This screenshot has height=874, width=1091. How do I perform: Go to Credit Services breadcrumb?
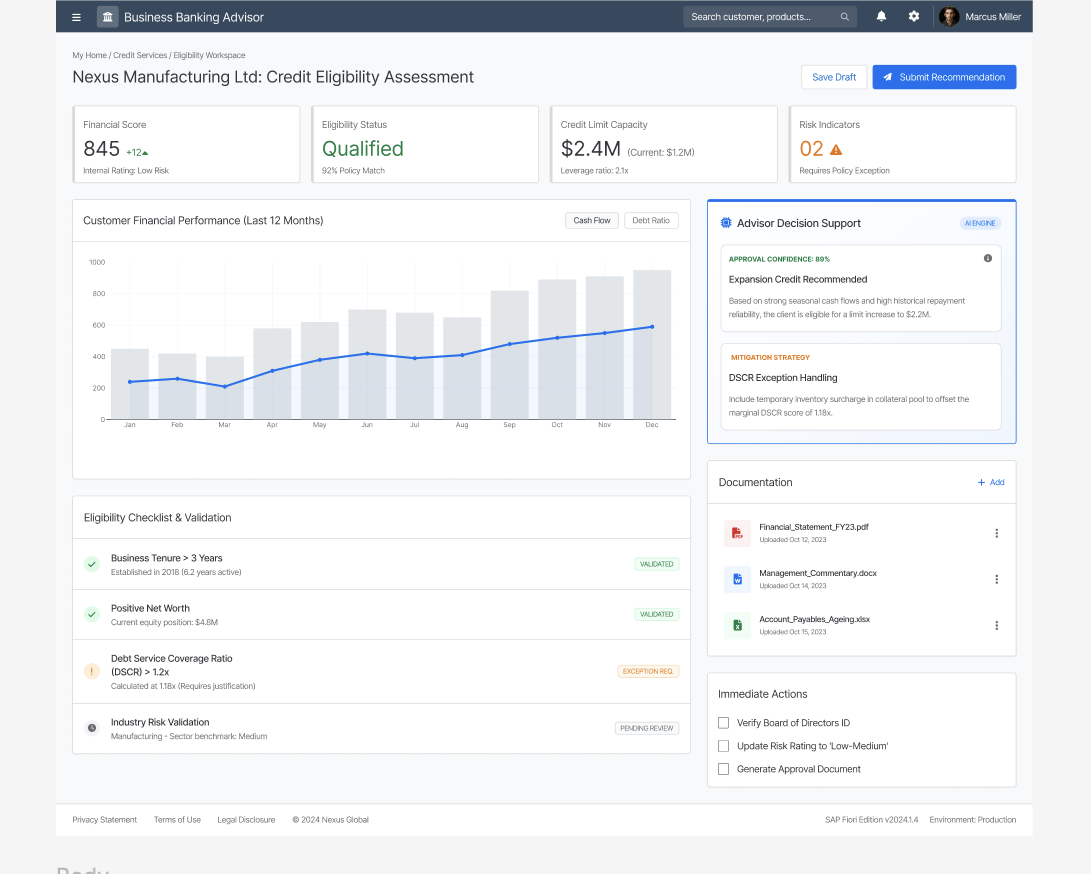tap(140, 56)
